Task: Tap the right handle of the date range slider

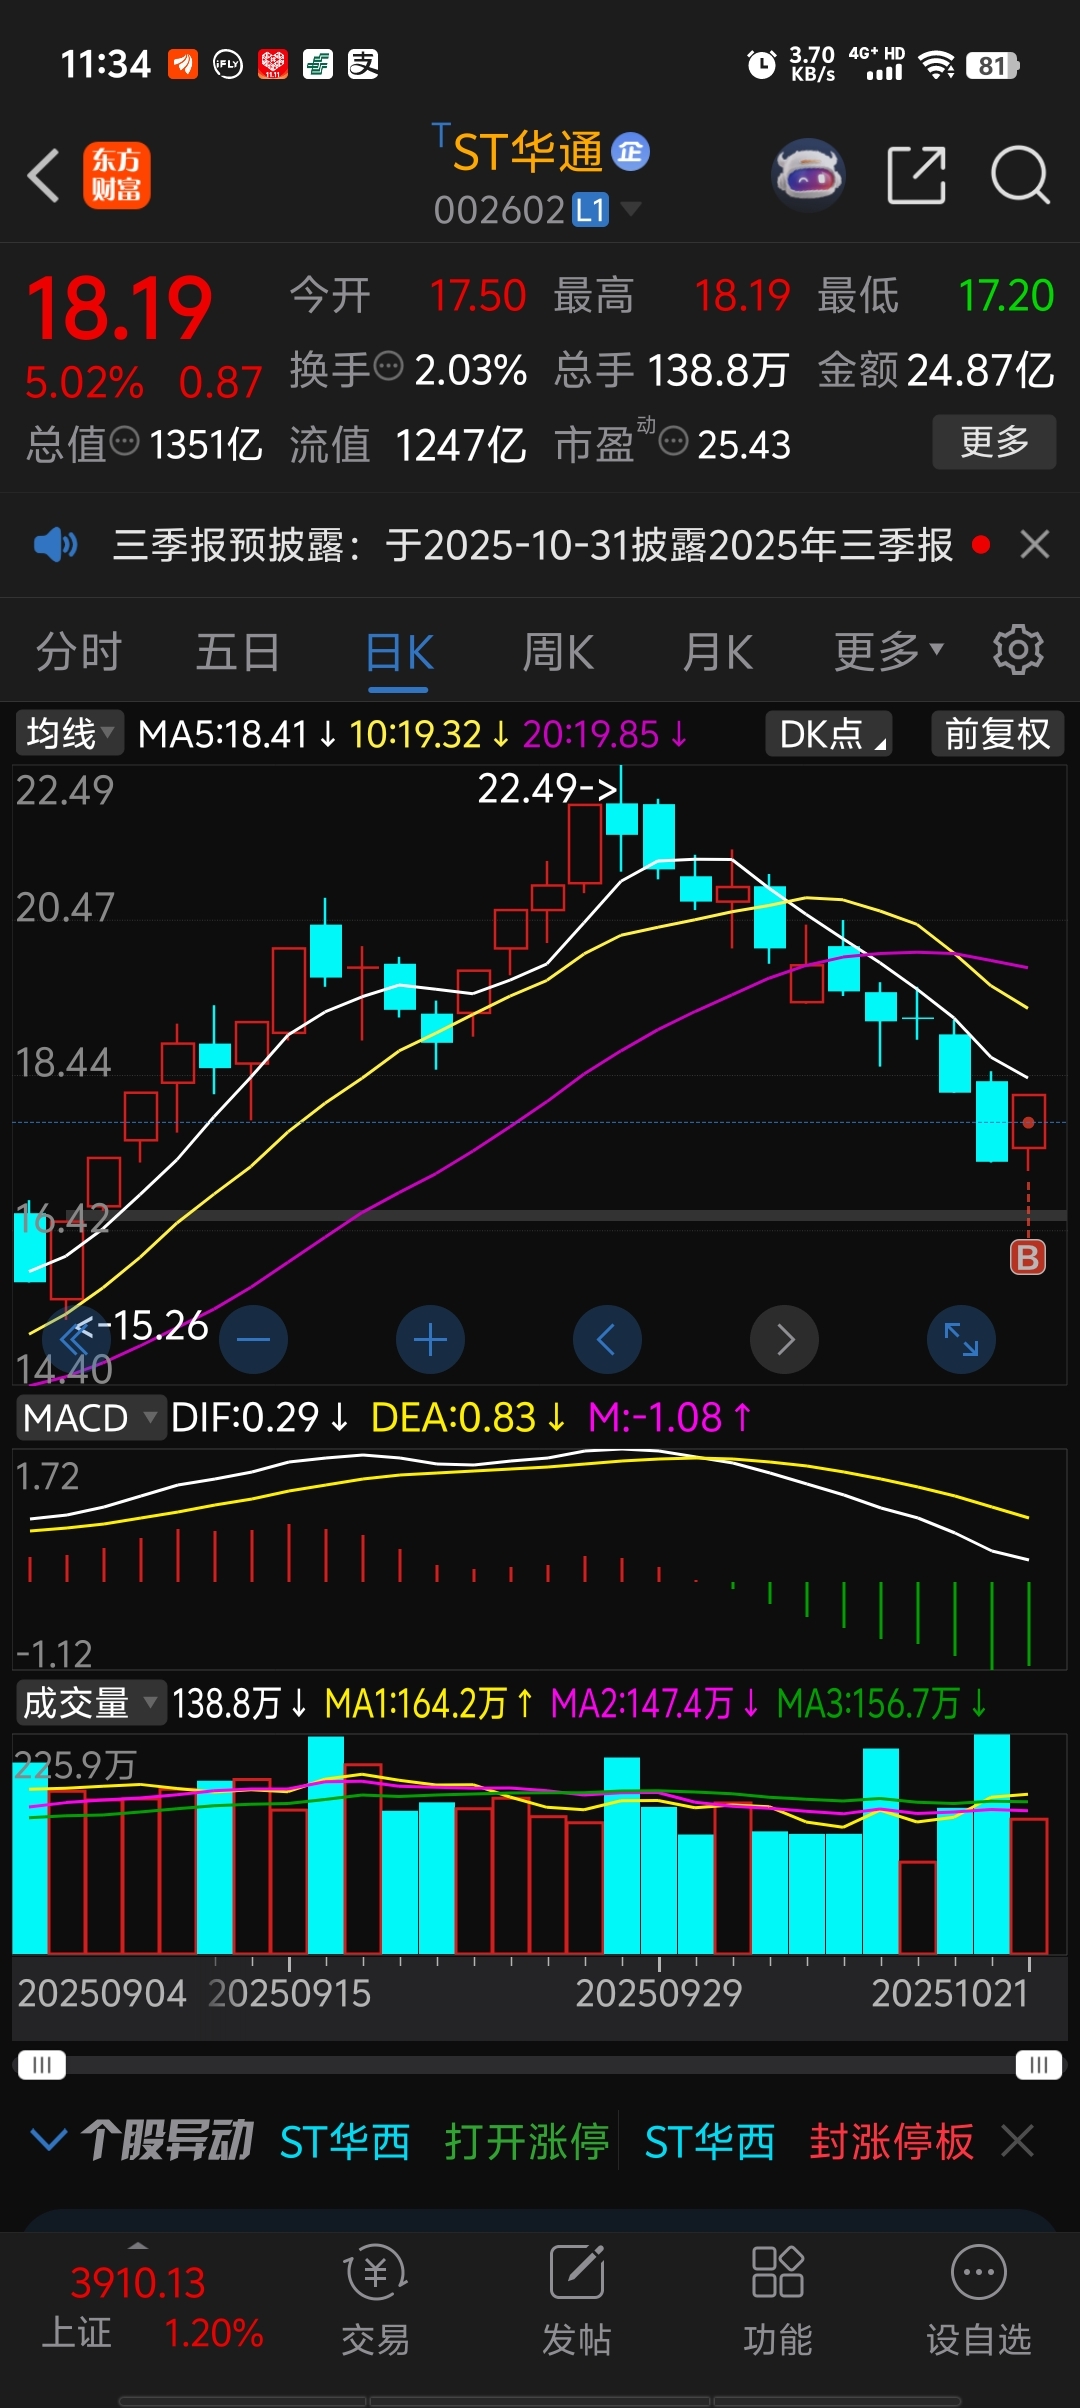Action: 1038,2065
